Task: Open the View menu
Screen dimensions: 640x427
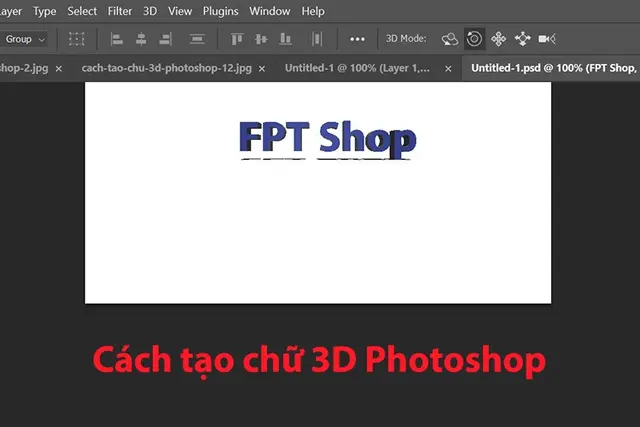Action: (180, 11)
